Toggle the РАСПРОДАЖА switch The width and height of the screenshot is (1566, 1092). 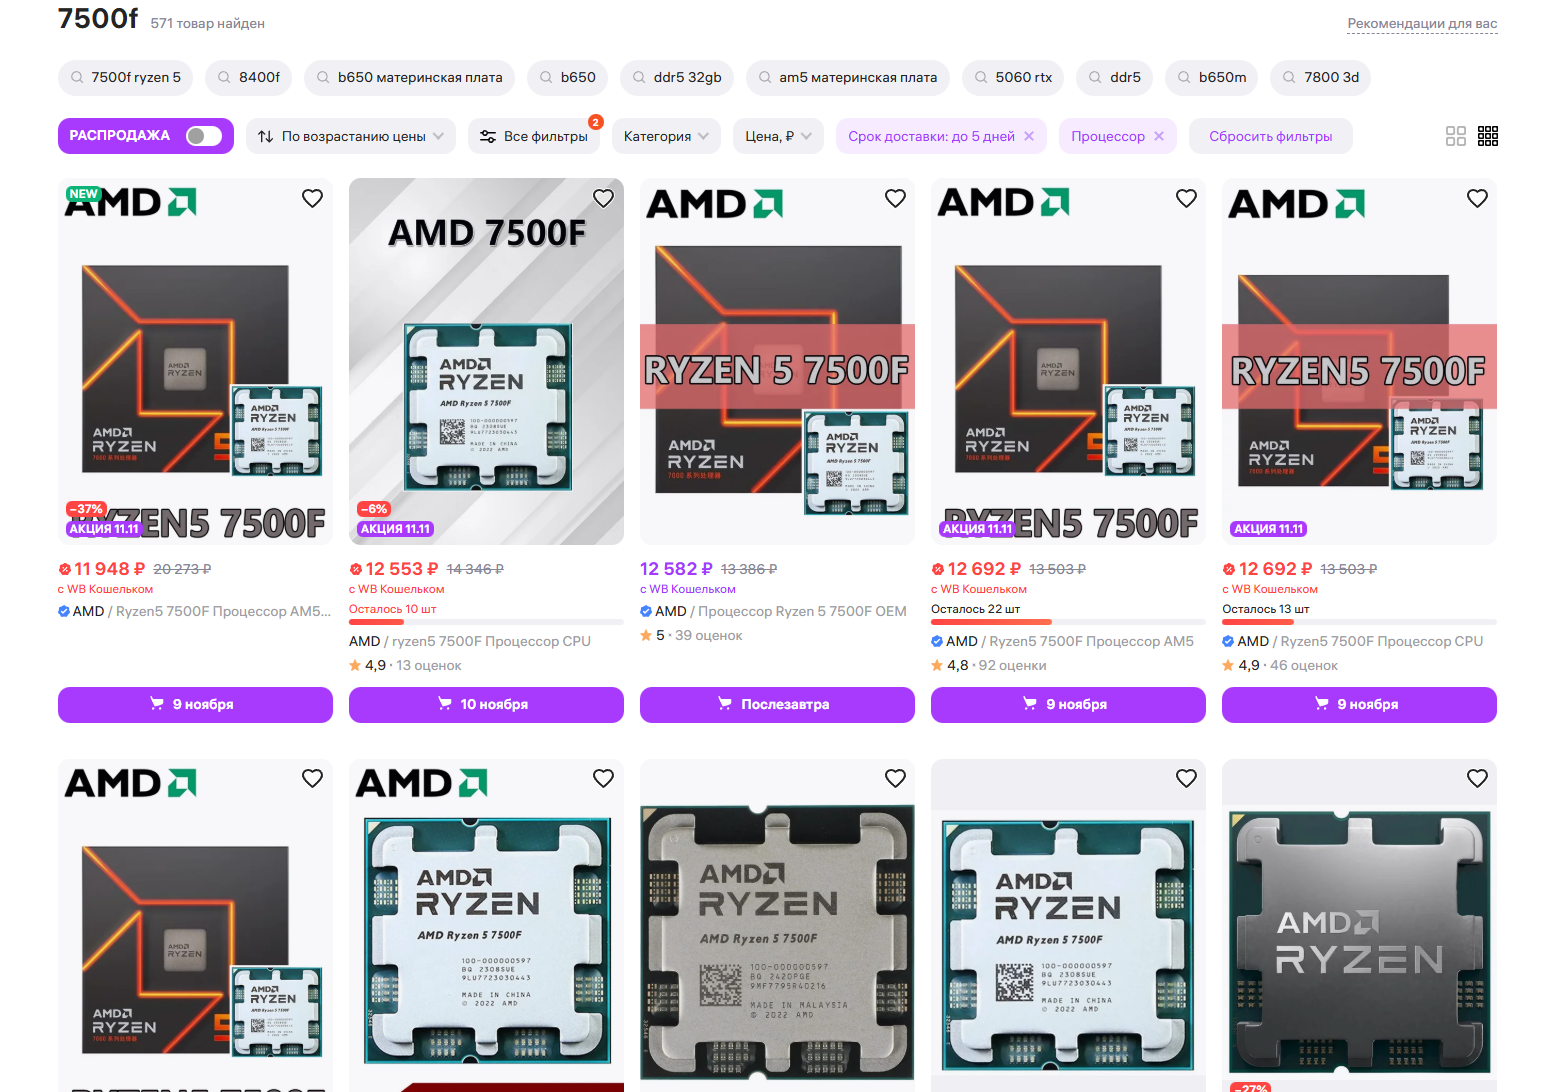point(204,136)
